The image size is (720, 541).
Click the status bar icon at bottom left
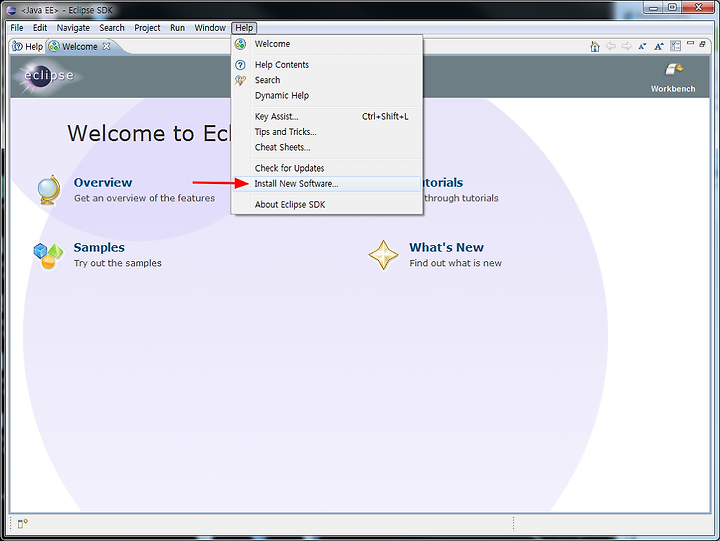(x=22, y=523)
